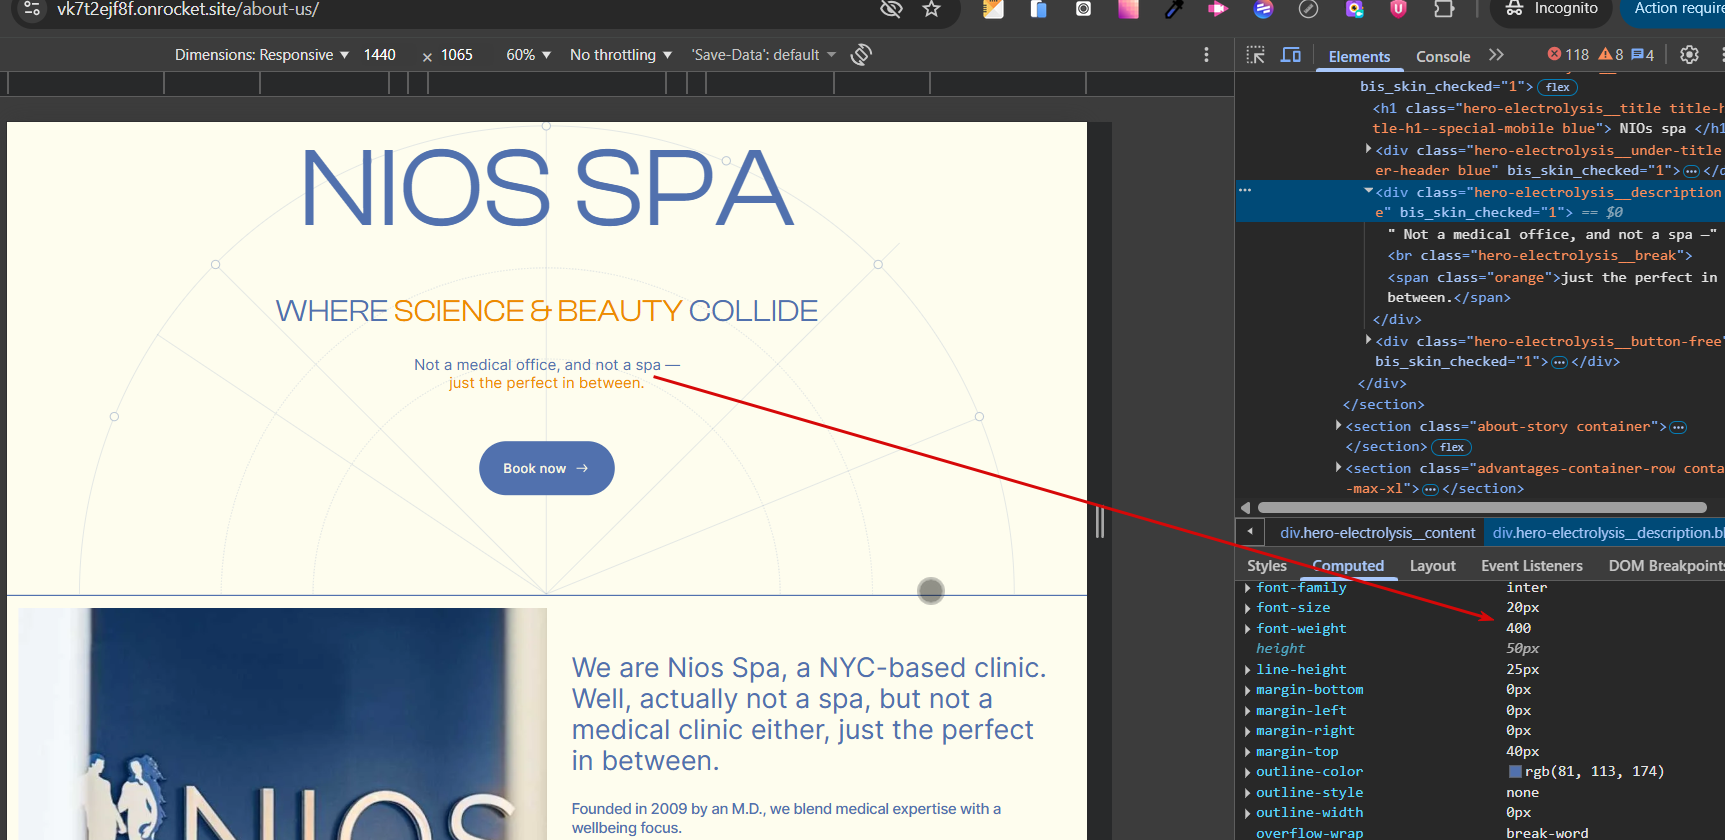
Task: Click the gray circular ruler extension icon
Action: (1308, 9)
